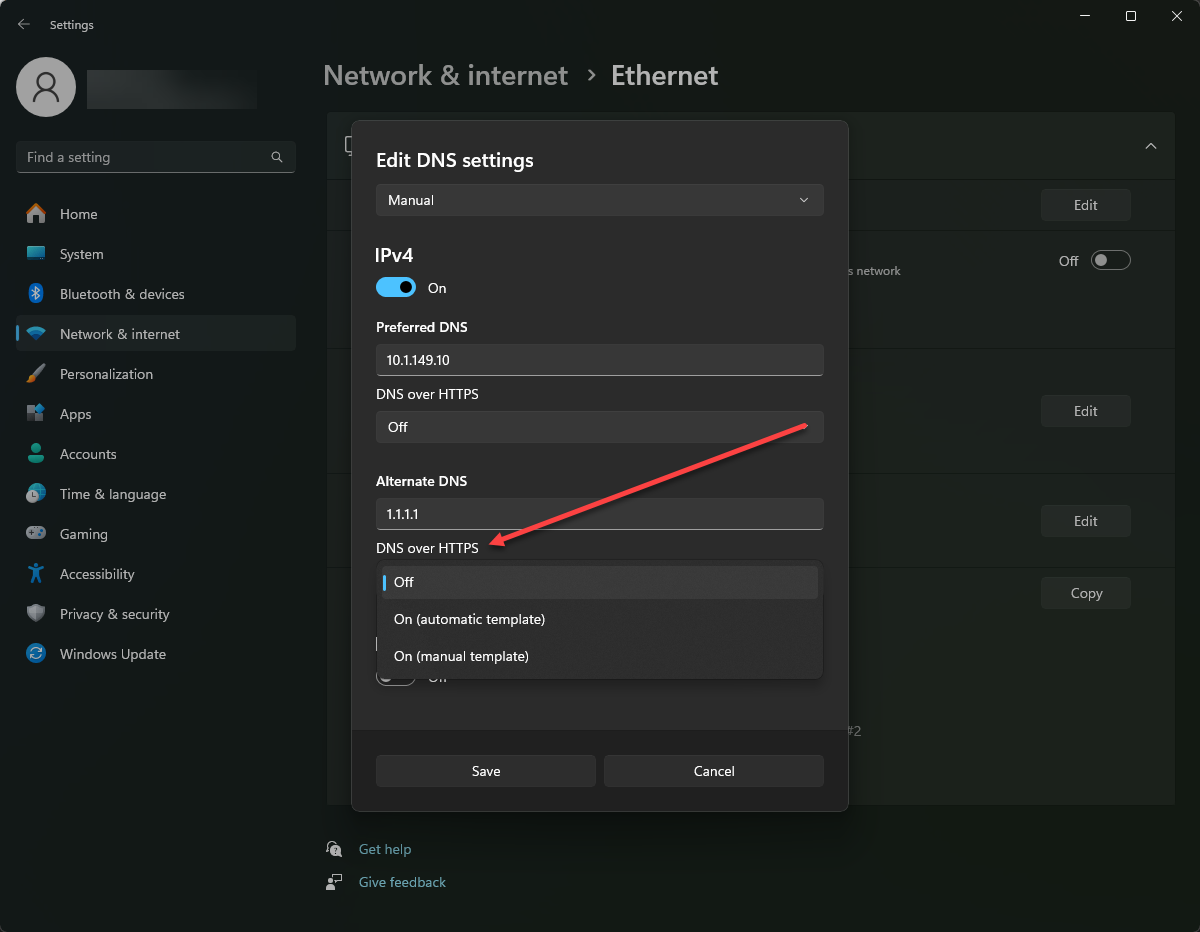Select the Privacy & security shield icon
Viewport: 1200px width, 932px height.
36,614
